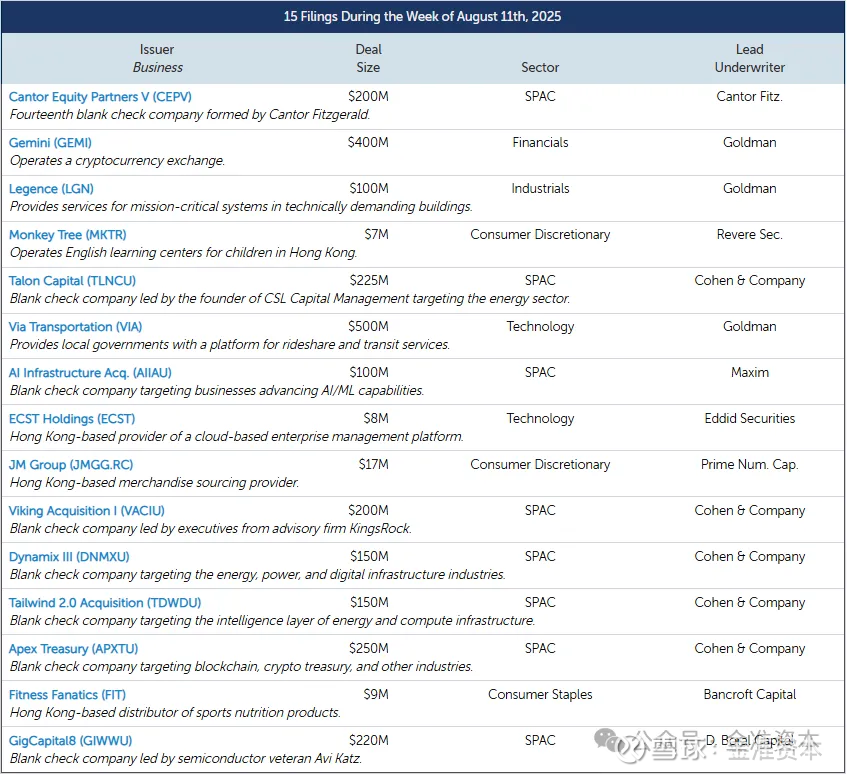Screen dimensions: 847x775
Task: Open the JM Group (JMGG.RC) link
Action: pyautogui.click(x=71, y=464)
